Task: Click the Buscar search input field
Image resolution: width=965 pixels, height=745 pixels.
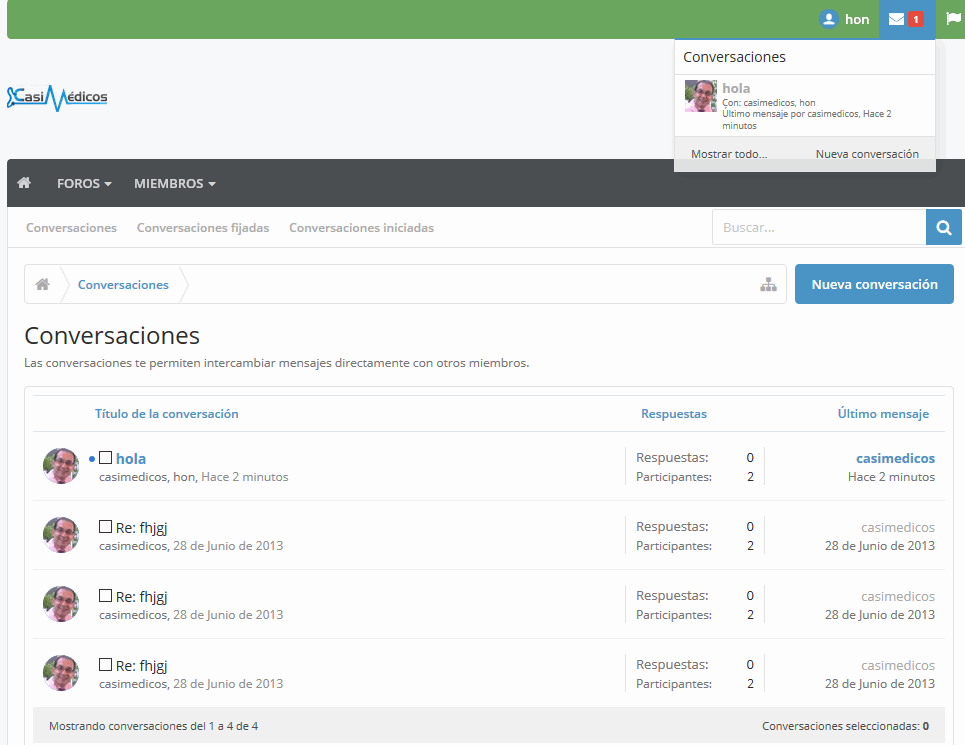Action: coord(818,228)
